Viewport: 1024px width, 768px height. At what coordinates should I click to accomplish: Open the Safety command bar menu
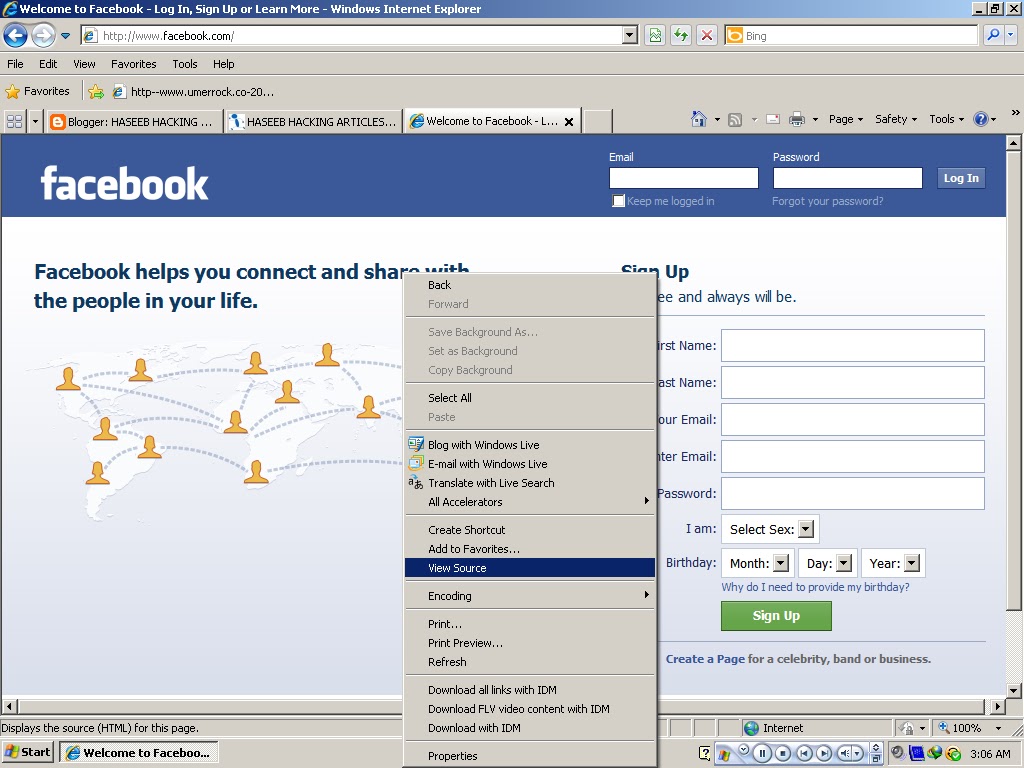click(x=896, y=119)
